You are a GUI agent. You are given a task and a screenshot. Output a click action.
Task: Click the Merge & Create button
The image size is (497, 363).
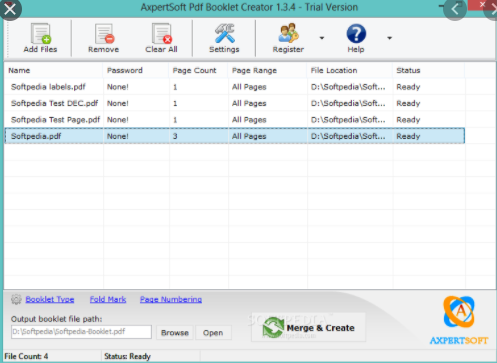(x=308, y=327)
